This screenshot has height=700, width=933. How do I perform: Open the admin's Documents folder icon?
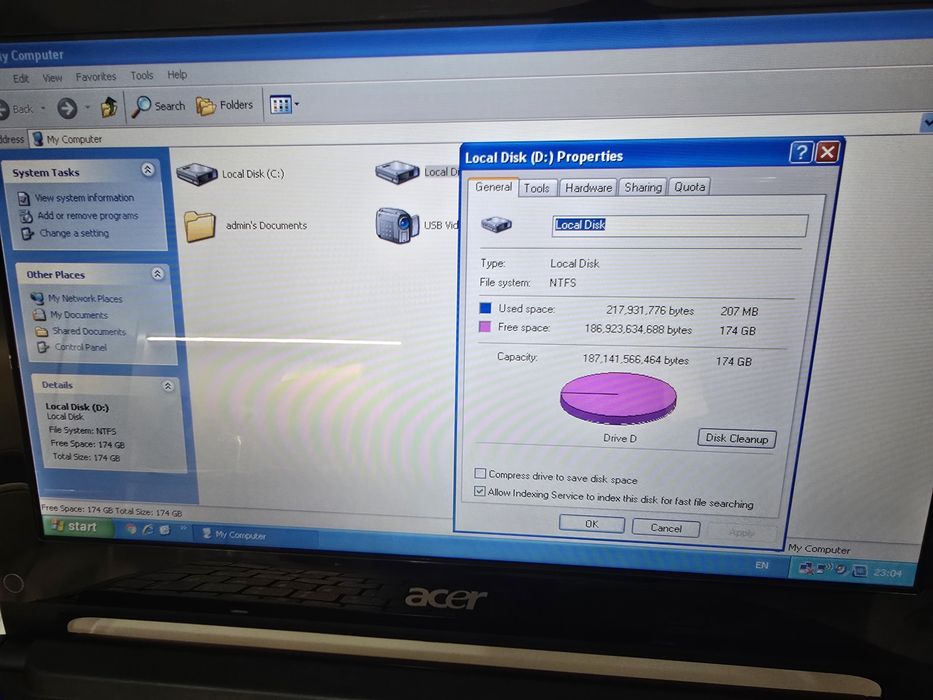(200, 226)
